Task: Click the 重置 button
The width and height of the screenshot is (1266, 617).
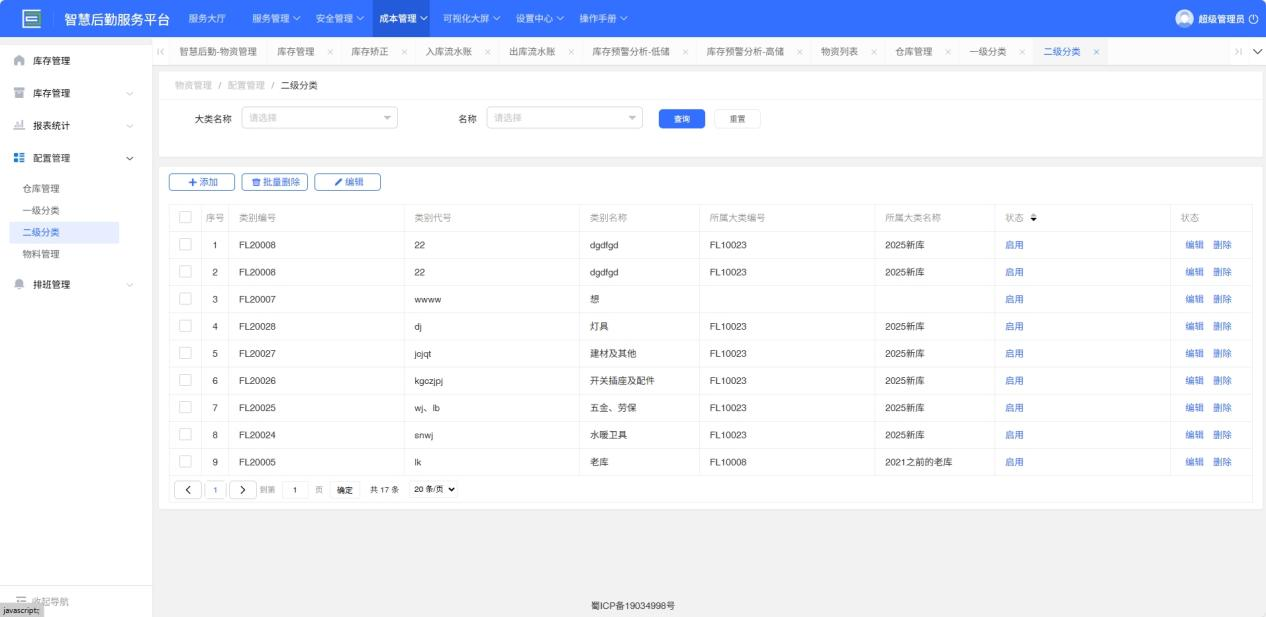Action: point(737,119)
